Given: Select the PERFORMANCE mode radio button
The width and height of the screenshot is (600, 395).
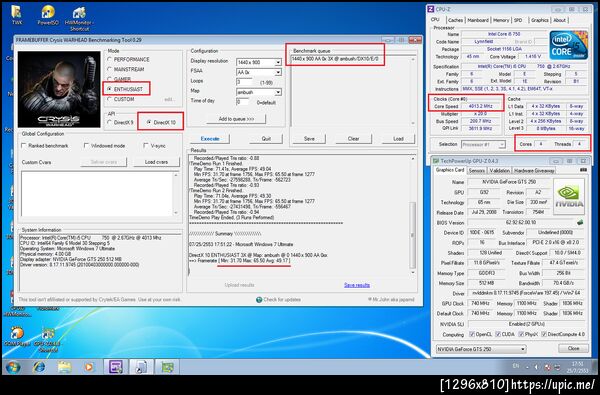Looking at the screenshot, I should (109, 59).
